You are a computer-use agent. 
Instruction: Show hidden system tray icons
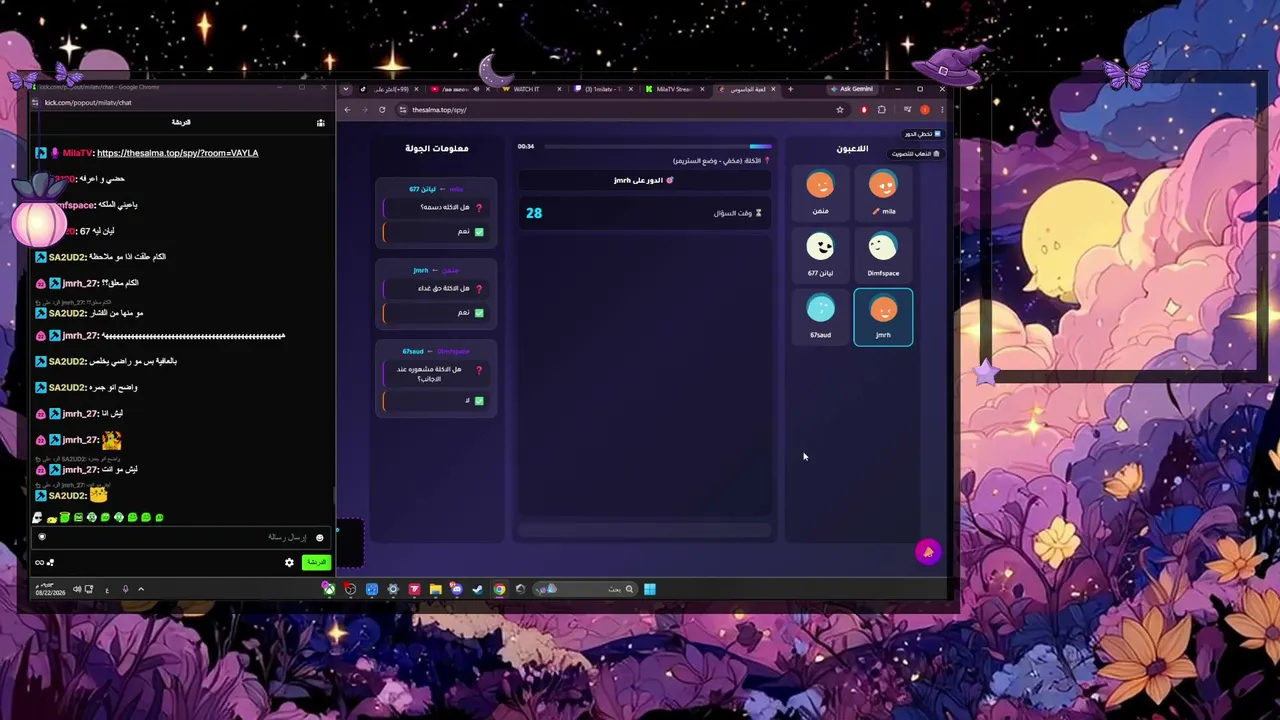point(141,589)
